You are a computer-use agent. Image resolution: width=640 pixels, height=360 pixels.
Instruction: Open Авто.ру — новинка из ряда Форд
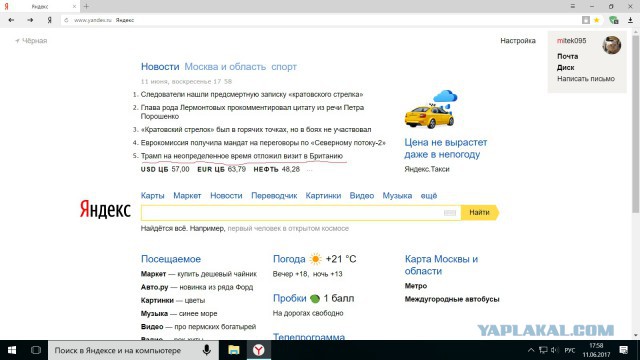click(197, 287)
